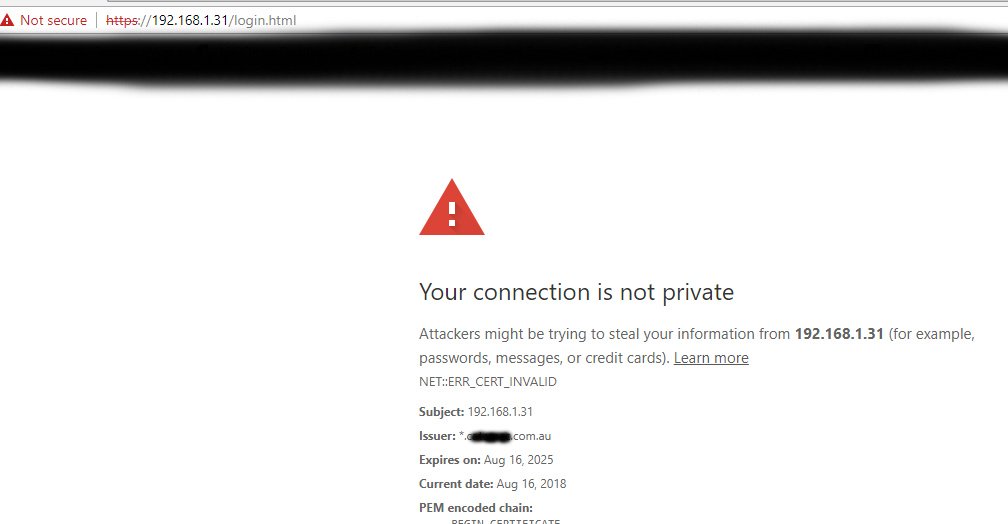Click the NET::ERR_CERT_INVALID error code
This screenshot has width=1008, height=524.
[488, 382]
